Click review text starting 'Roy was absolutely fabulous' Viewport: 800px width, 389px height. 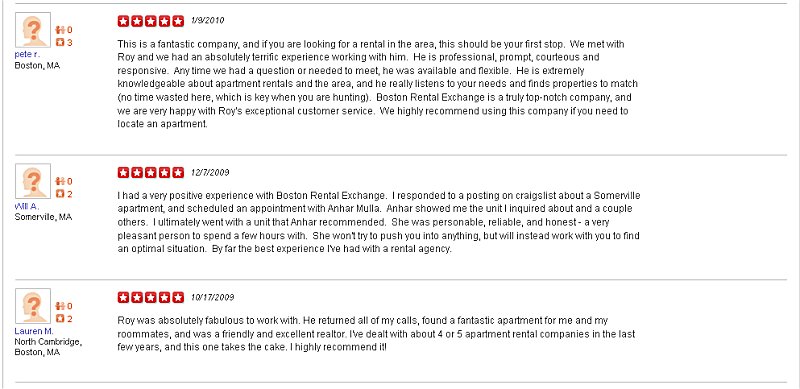click(x=376, y=334)
